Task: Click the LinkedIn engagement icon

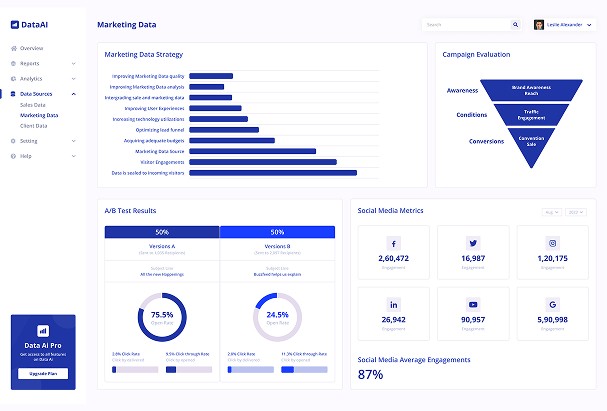Action: (393, 304)
